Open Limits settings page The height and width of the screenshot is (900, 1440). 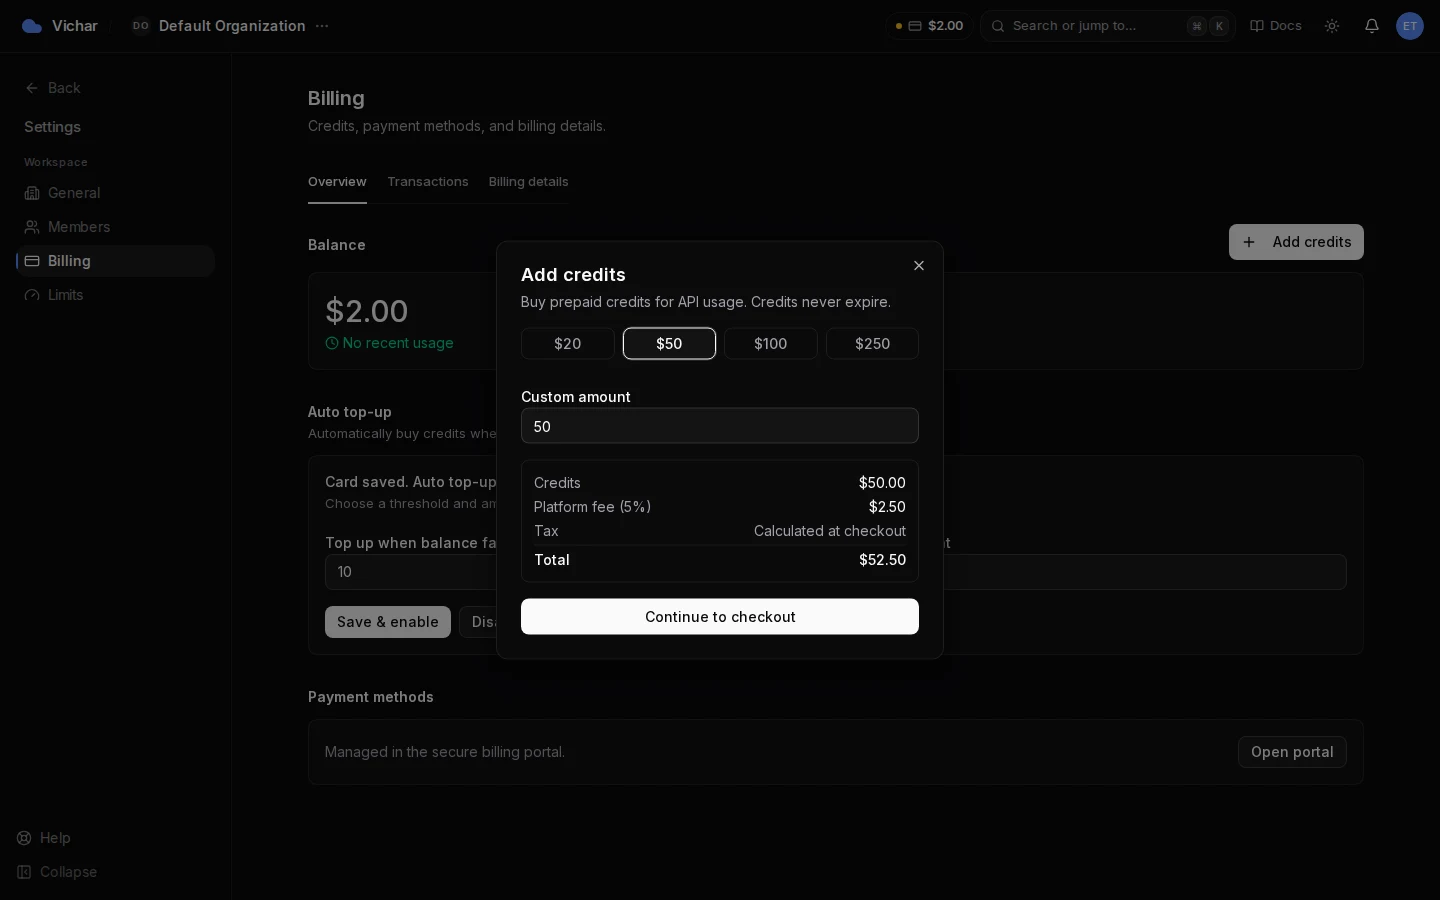click(x=115, y=295)
